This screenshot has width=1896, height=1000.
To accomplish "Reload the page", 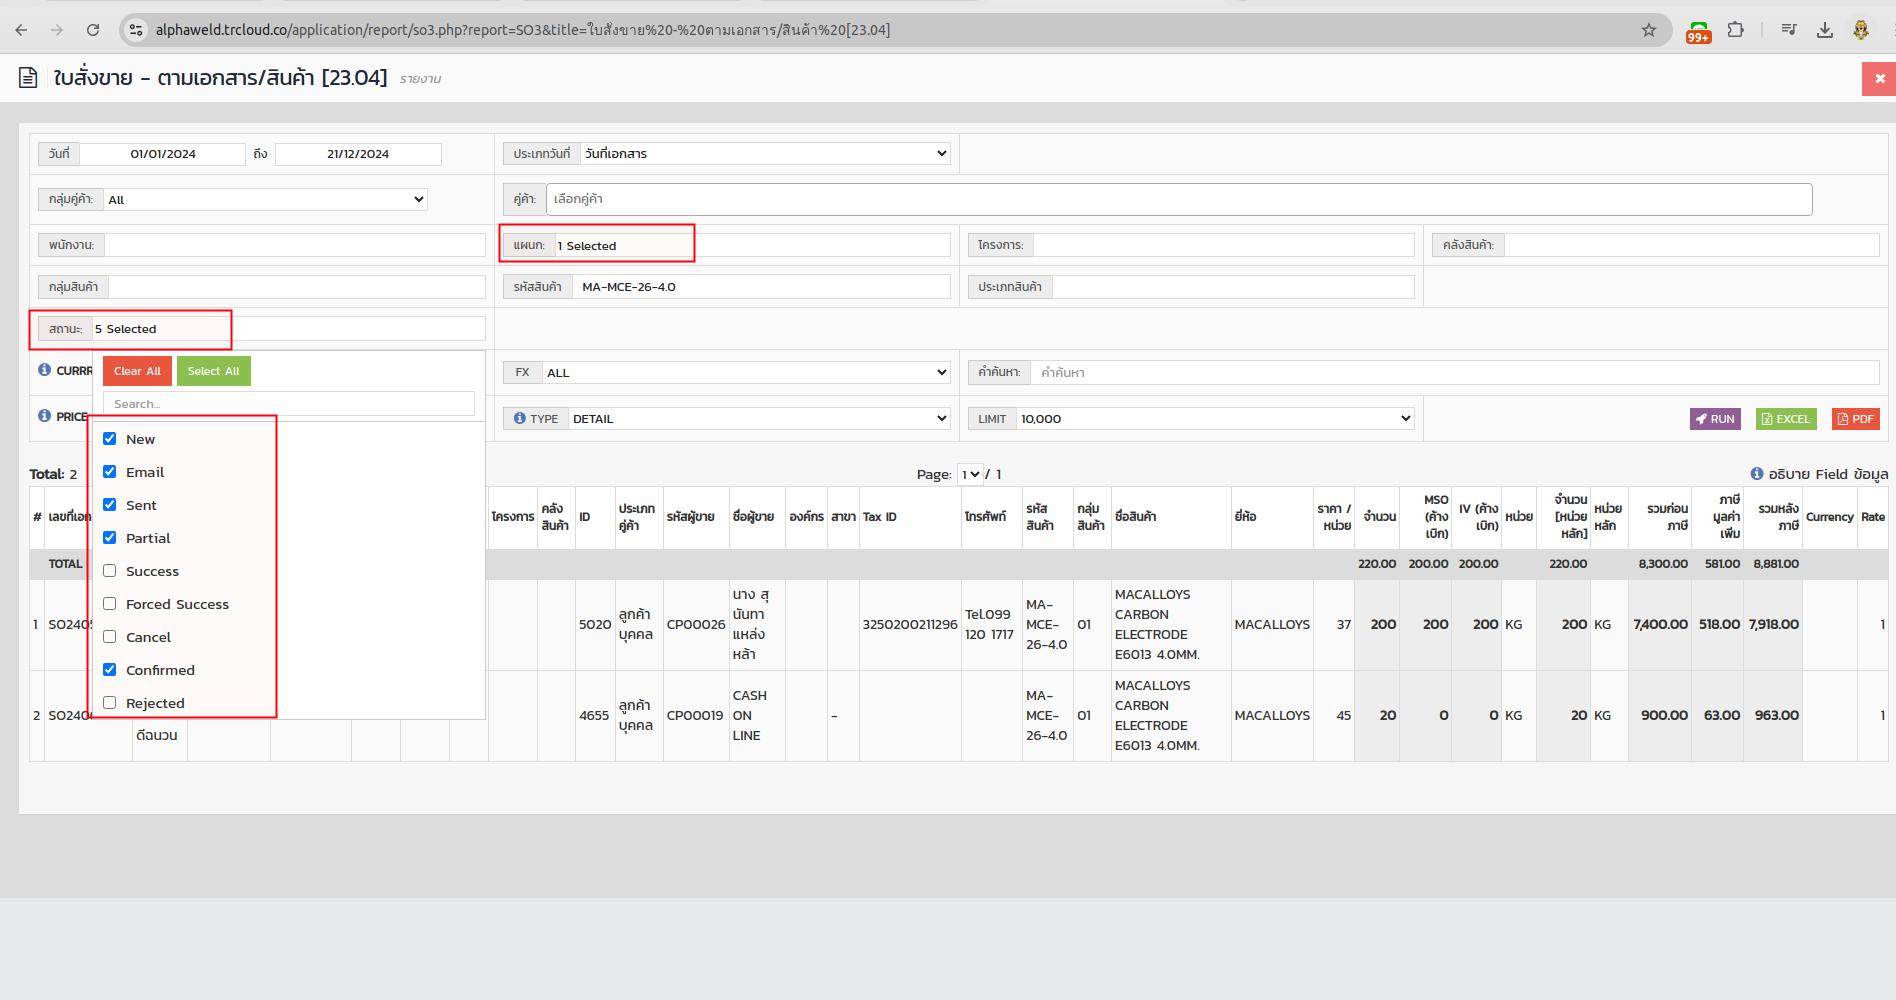I will [x=93, y=30].
